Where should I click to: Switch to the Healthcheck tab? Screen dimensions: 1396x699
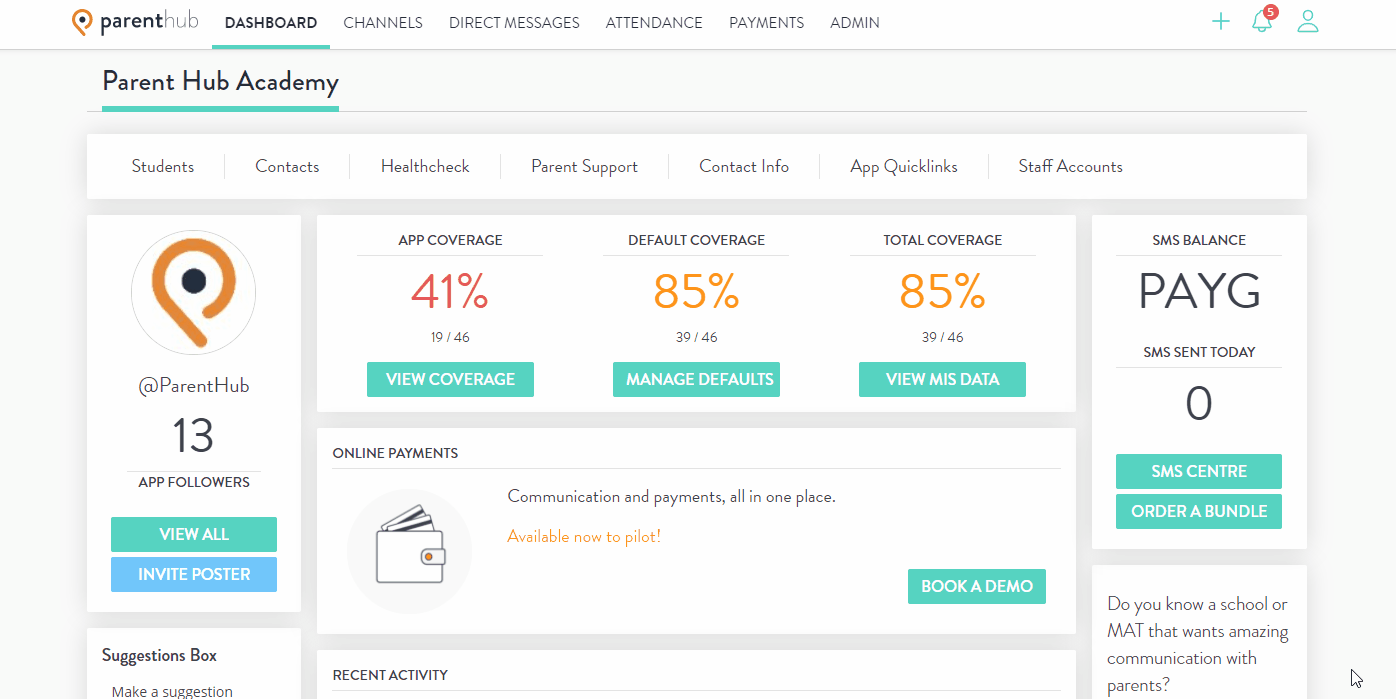tap(425, 167)
